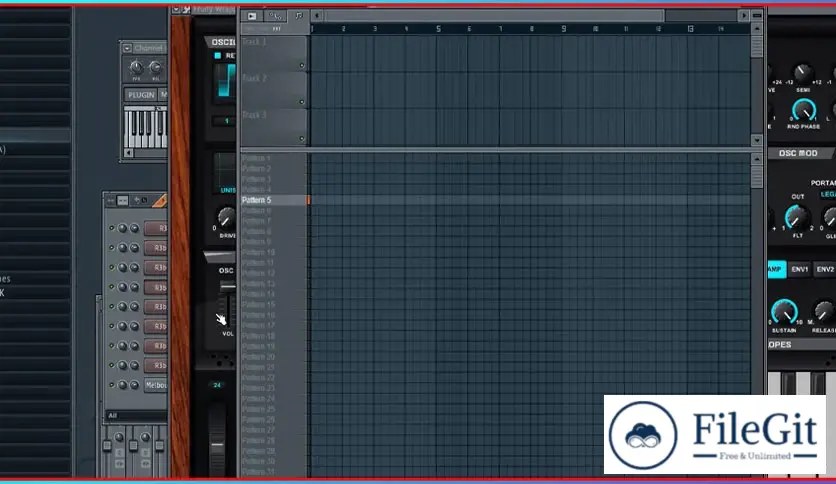Click bar 9 on the playlist timeline
This screenshot has width=836, height=484.
pyautogui.click(x=564, y=29)
